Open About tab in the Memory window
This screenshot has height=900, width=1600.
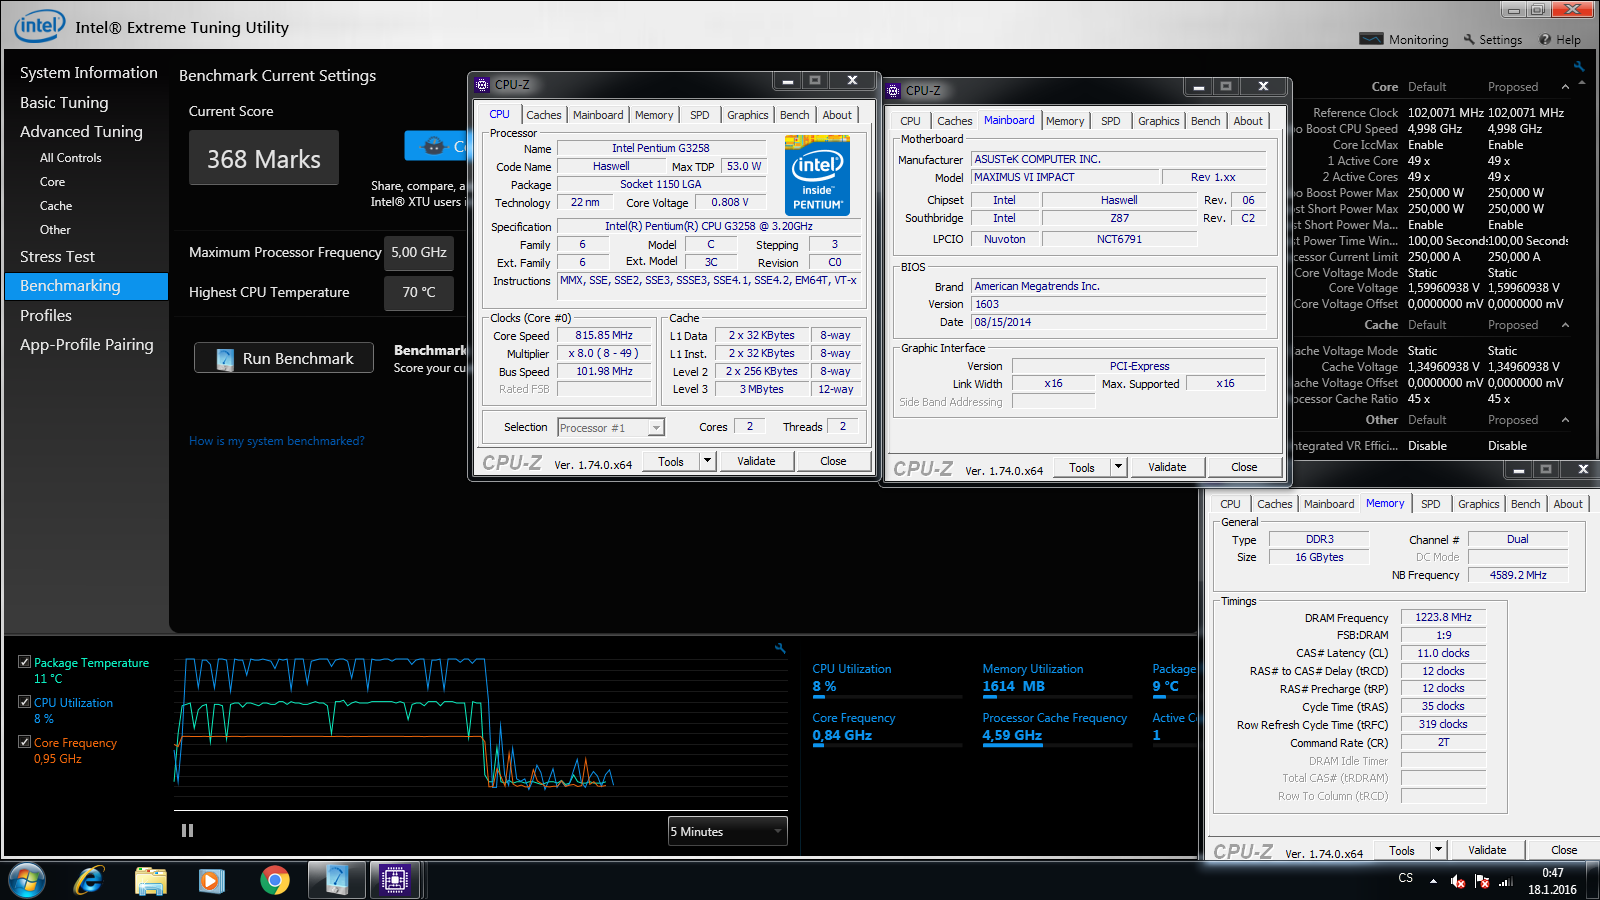[1568, 504]
